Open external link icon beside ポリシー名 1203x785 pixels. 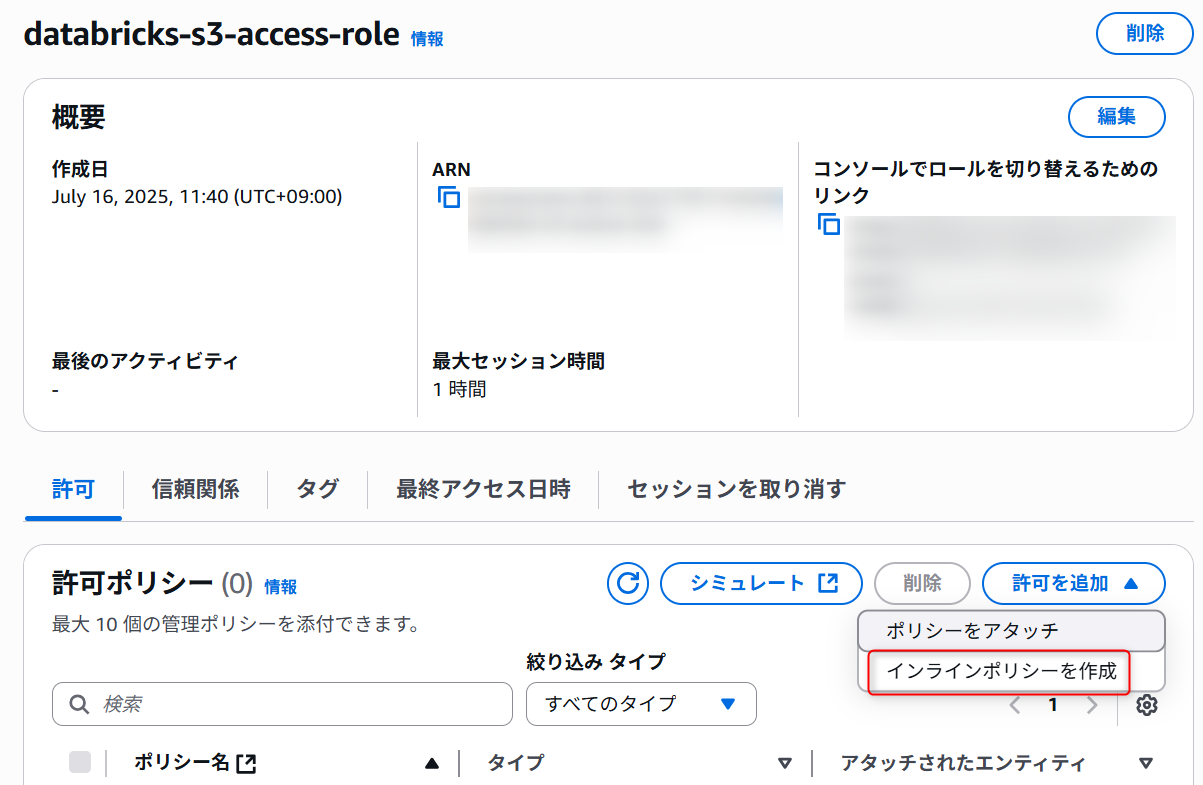pos(246,764)
